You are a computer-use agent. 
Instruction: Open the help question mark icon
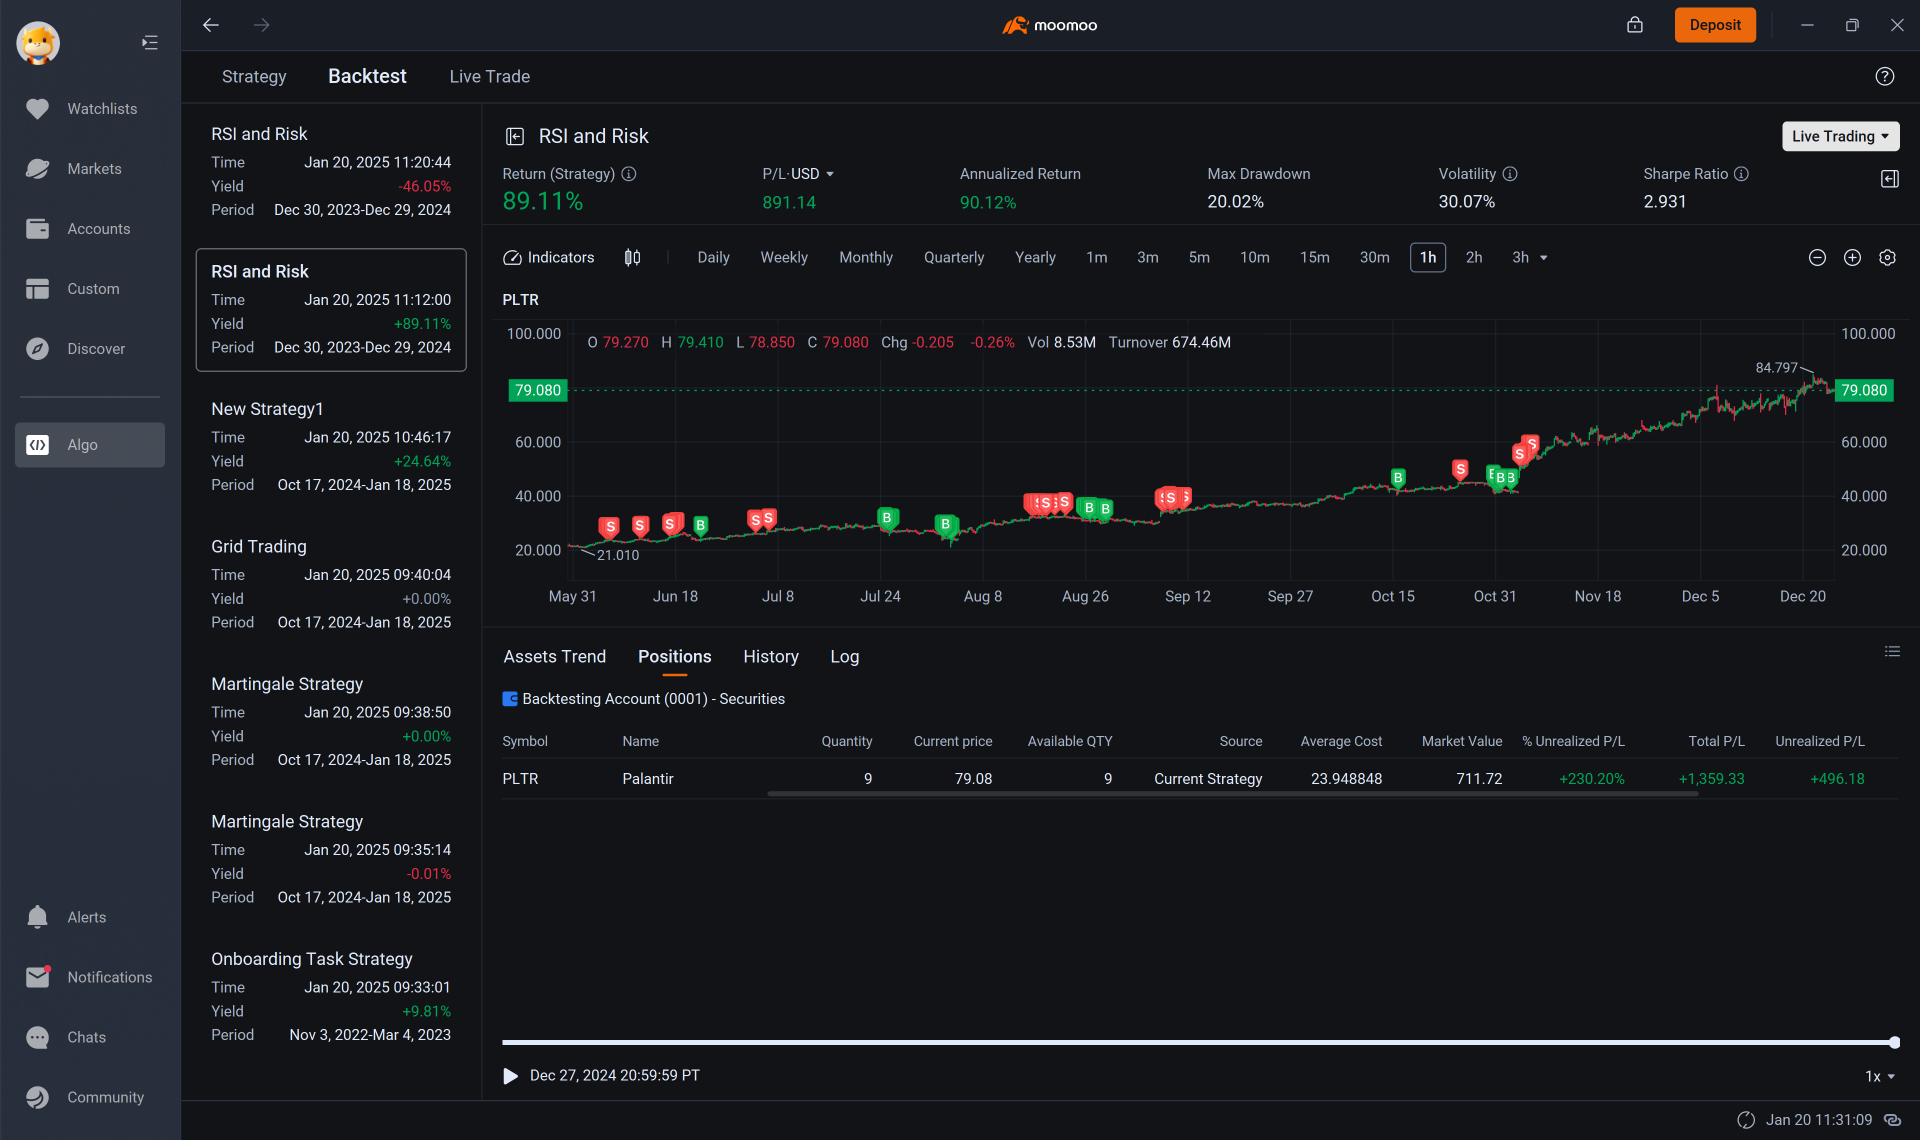[x=1885, y=76]
